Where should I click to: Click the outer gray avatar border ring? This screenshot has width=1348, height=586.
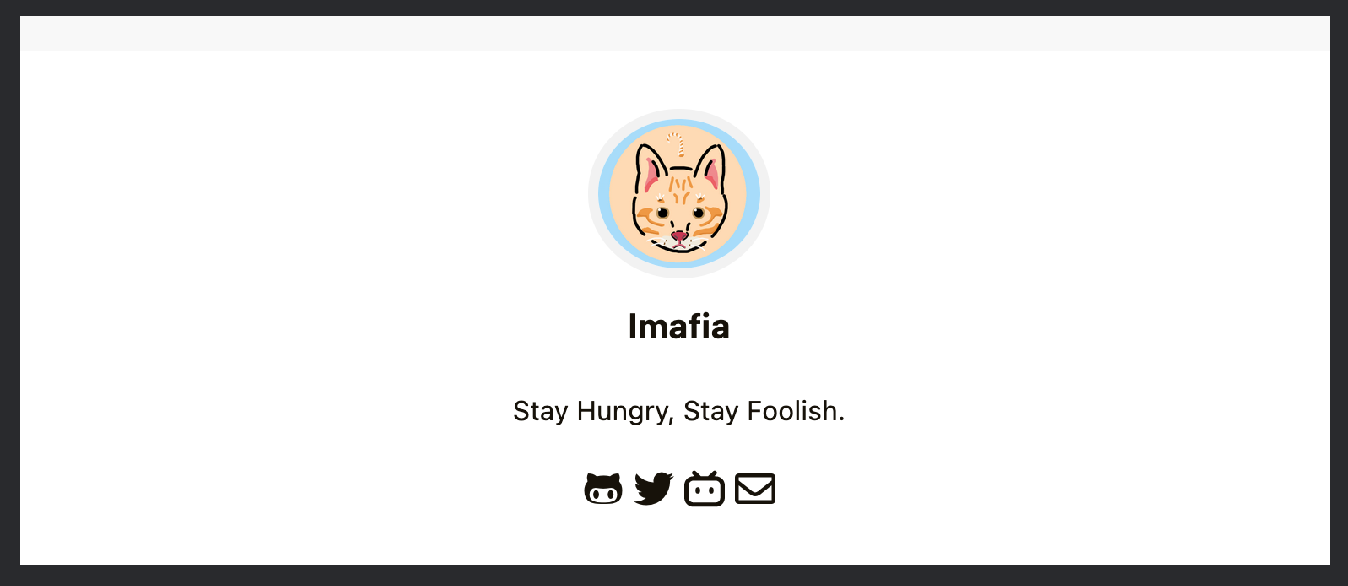592,194
